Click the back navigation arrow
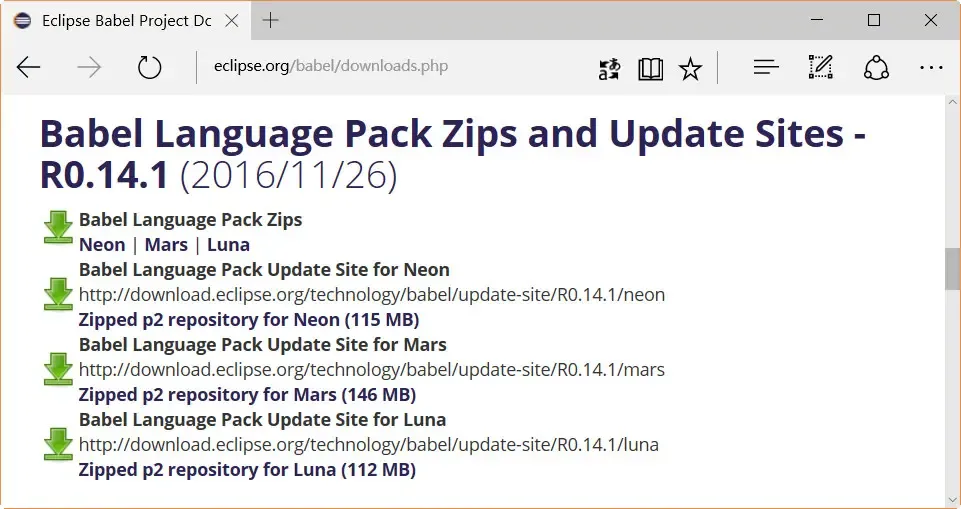Image resolution: width=961 pixels, height=509 pixels. [29, 67]
